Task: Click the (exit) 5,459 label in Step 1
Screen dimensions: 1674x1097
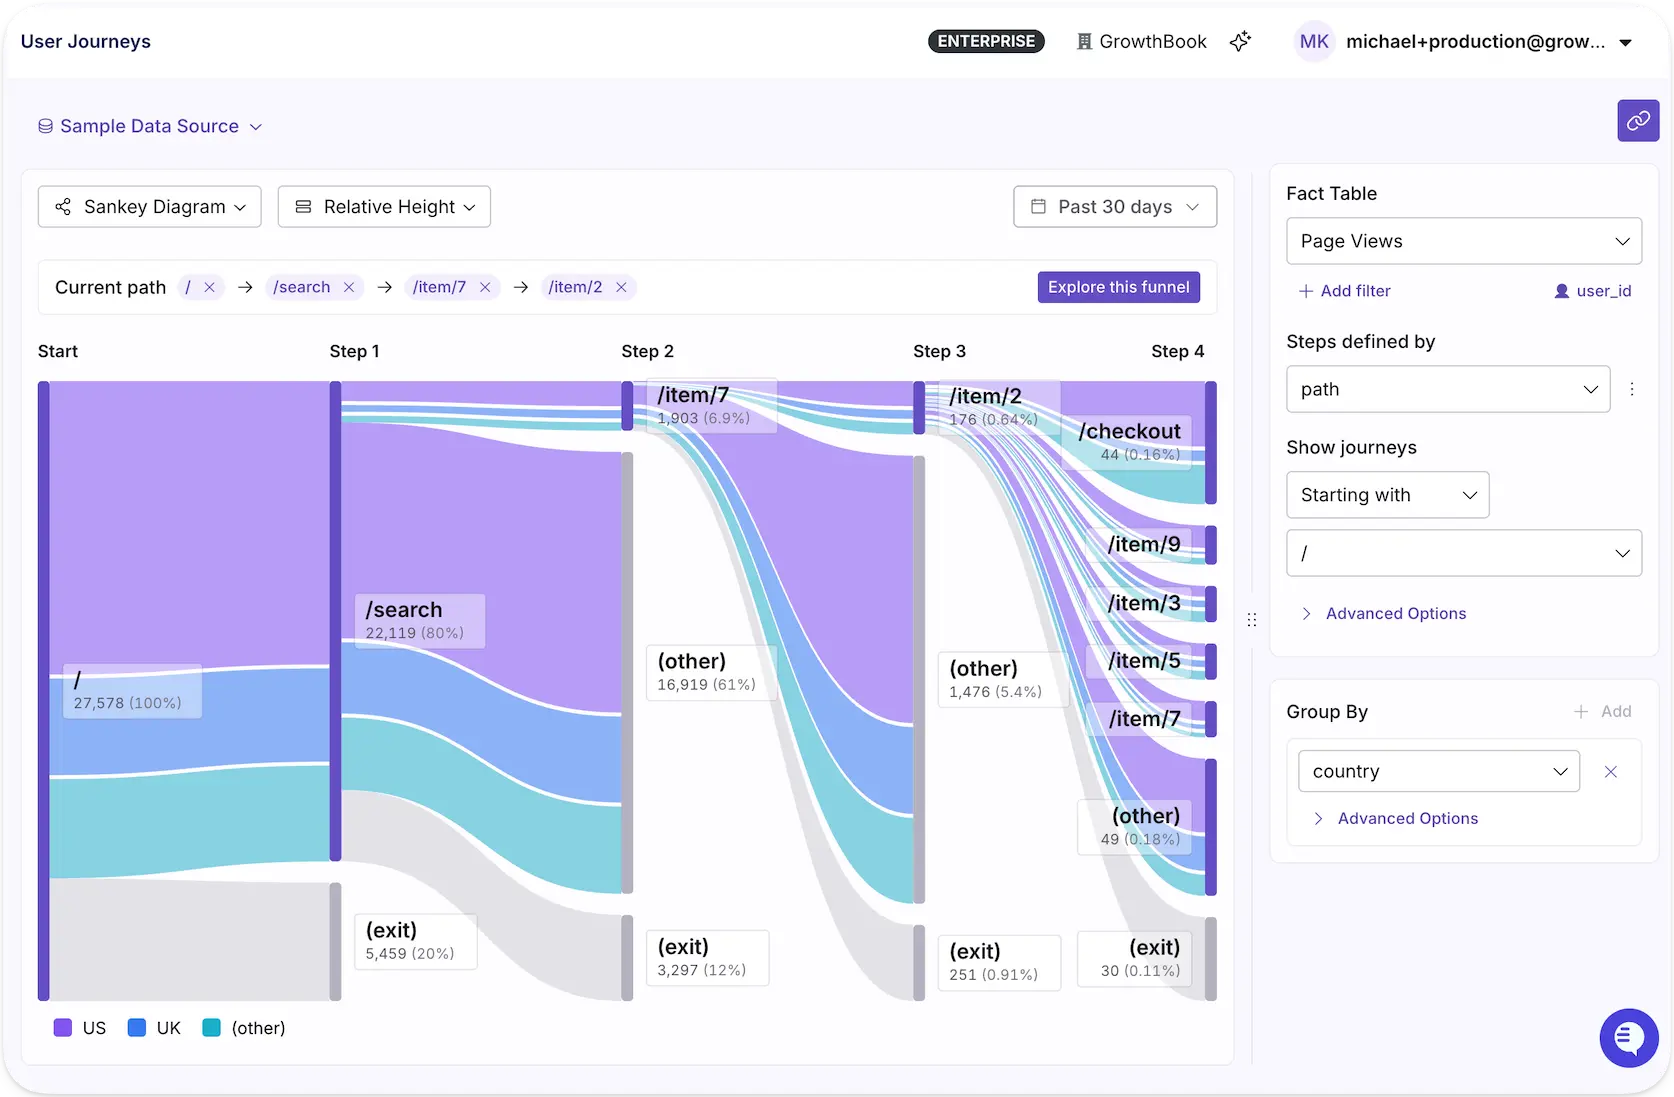Action: pos(416,941)
